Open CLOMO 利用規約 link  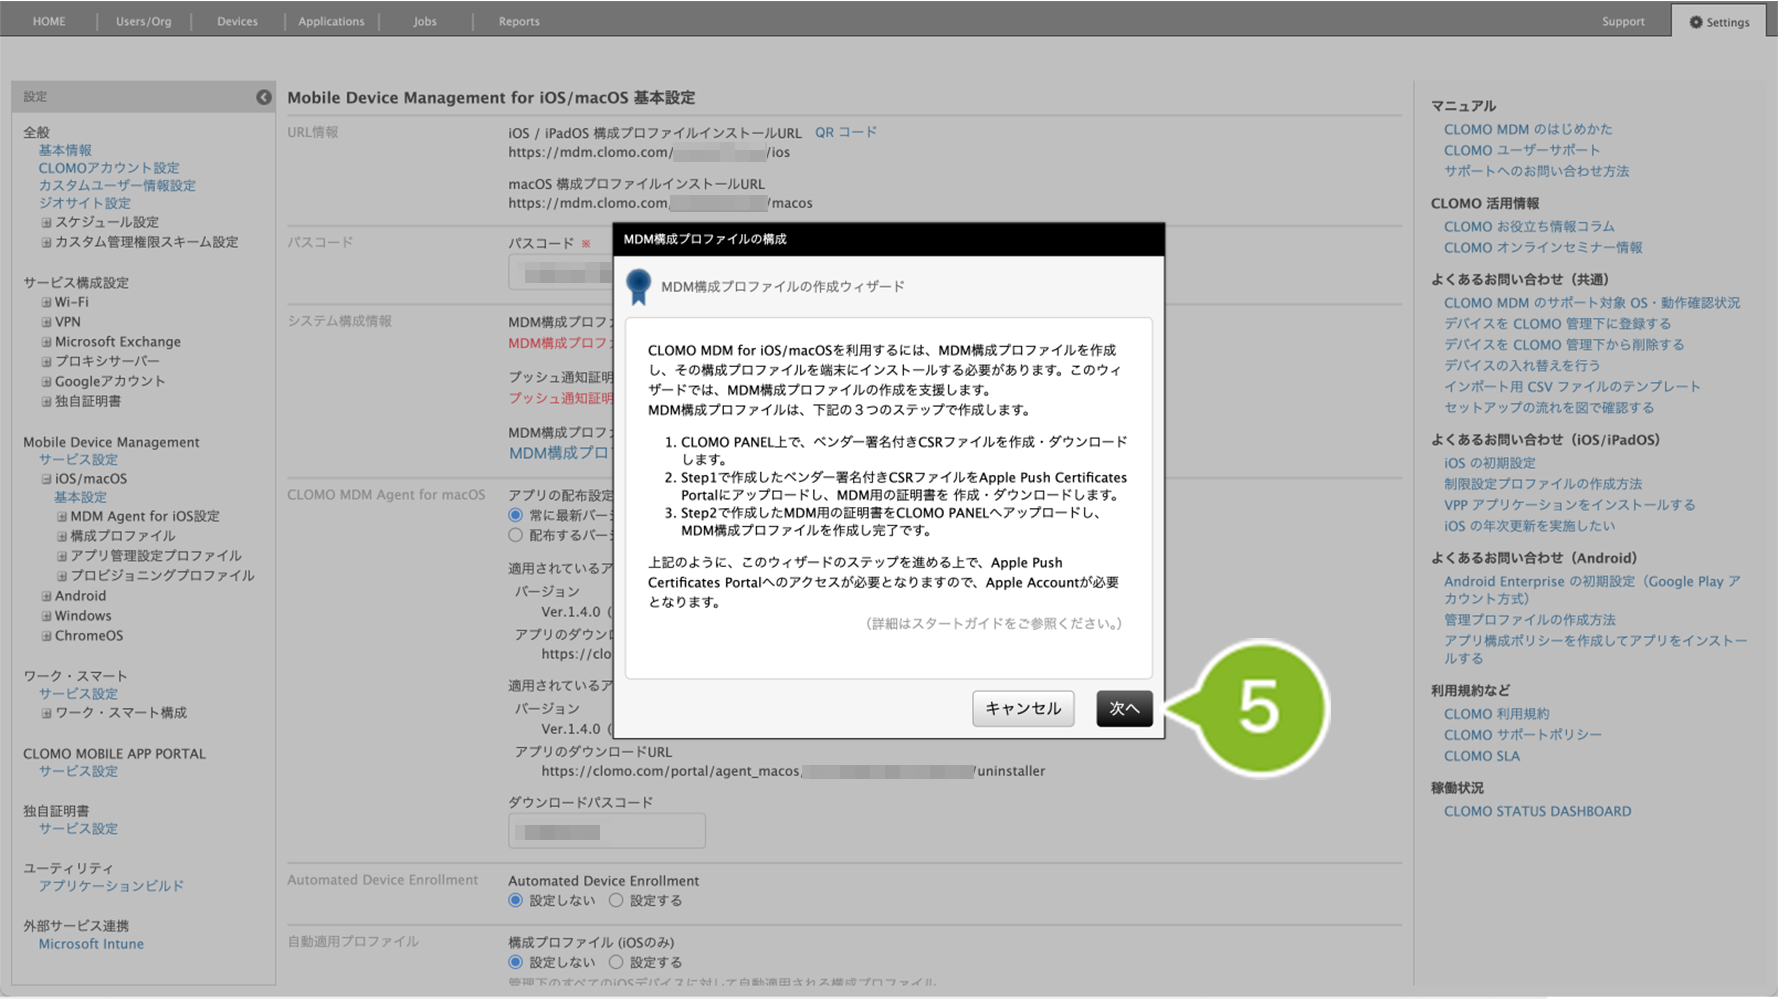1496,714
